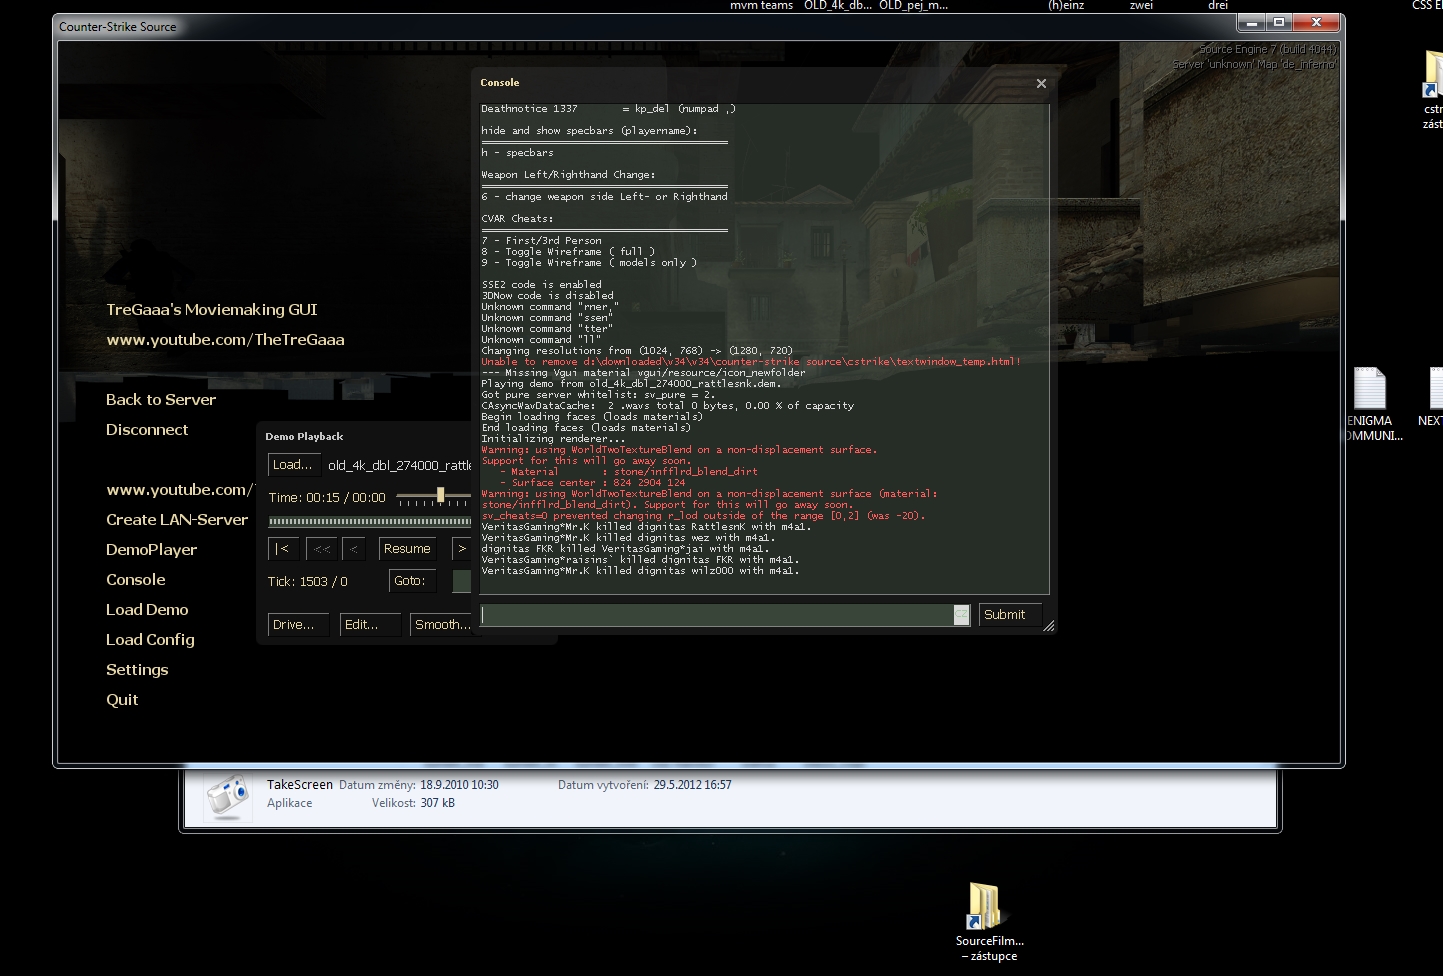Viewport: 1443px width, 976px height.
Task: Click 'sv_cheats=0 prevented changing r_lod' console line
Action: click(703, 516)
